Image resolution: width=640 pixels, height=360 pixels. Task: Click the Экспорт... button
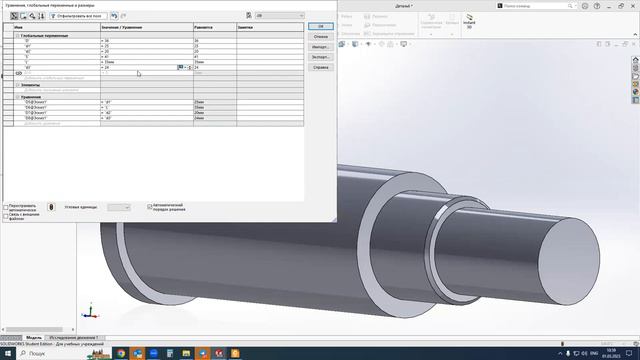tap(321, 57)
